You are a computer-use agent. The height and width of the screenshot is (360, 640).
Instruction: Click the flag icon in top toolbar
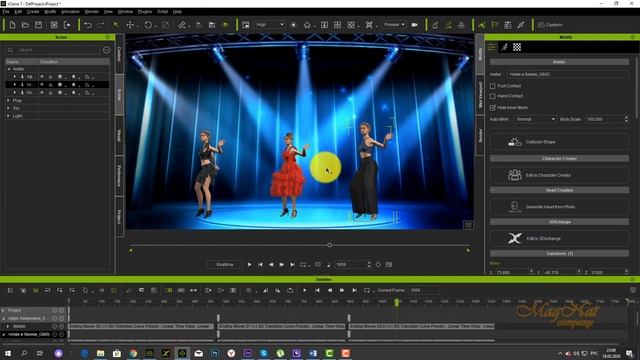coord(495,25)
